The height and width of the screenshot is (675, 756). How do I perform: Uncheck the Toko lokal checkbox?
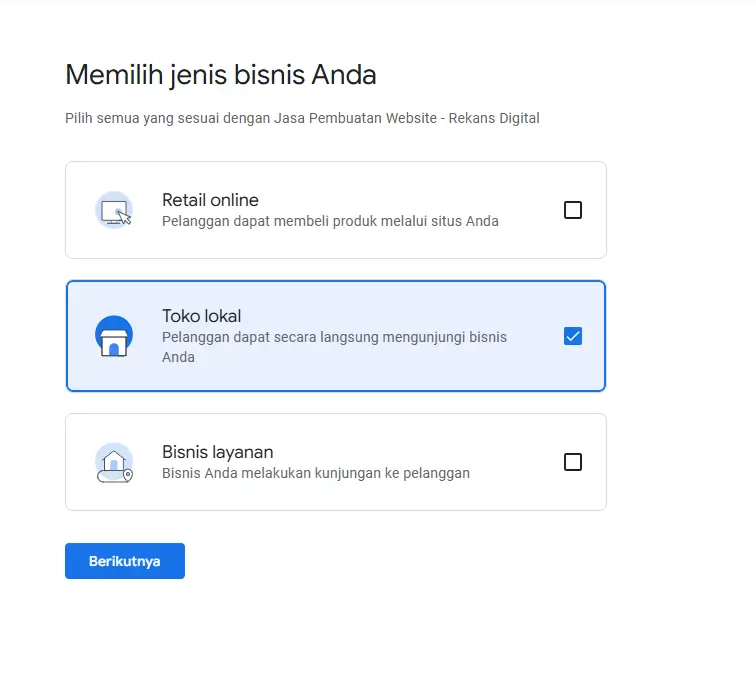coord(573,336)
